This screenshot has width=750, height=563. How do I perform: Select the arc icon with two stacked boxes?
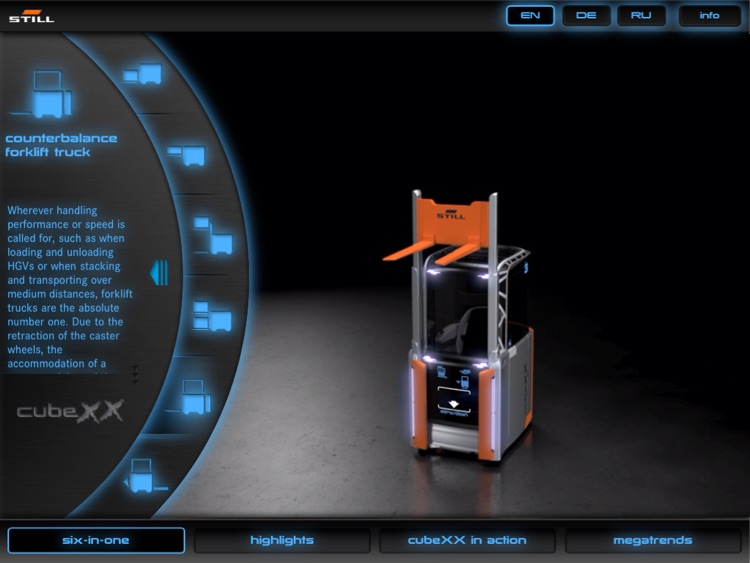(x=212, y=316)
